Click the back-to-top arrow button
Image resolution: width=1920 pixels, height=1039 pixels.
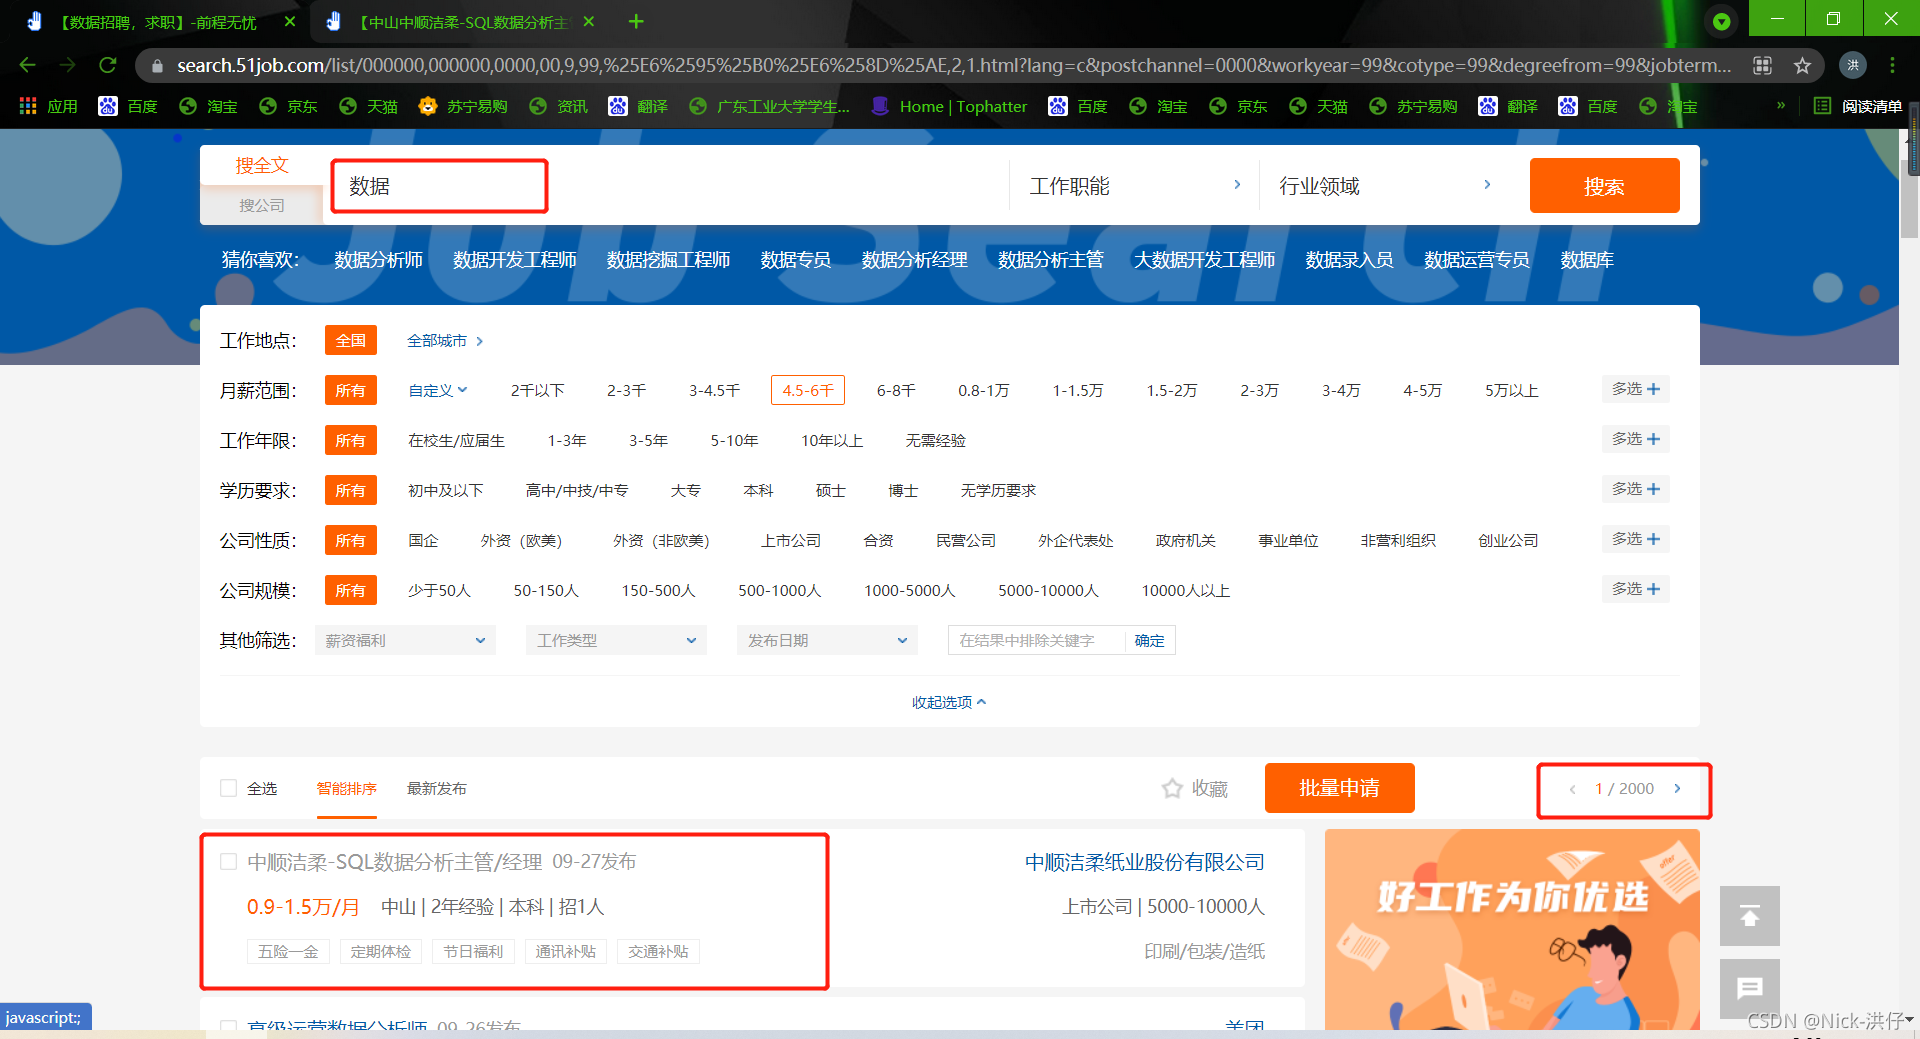click(x=1750, y=916)
